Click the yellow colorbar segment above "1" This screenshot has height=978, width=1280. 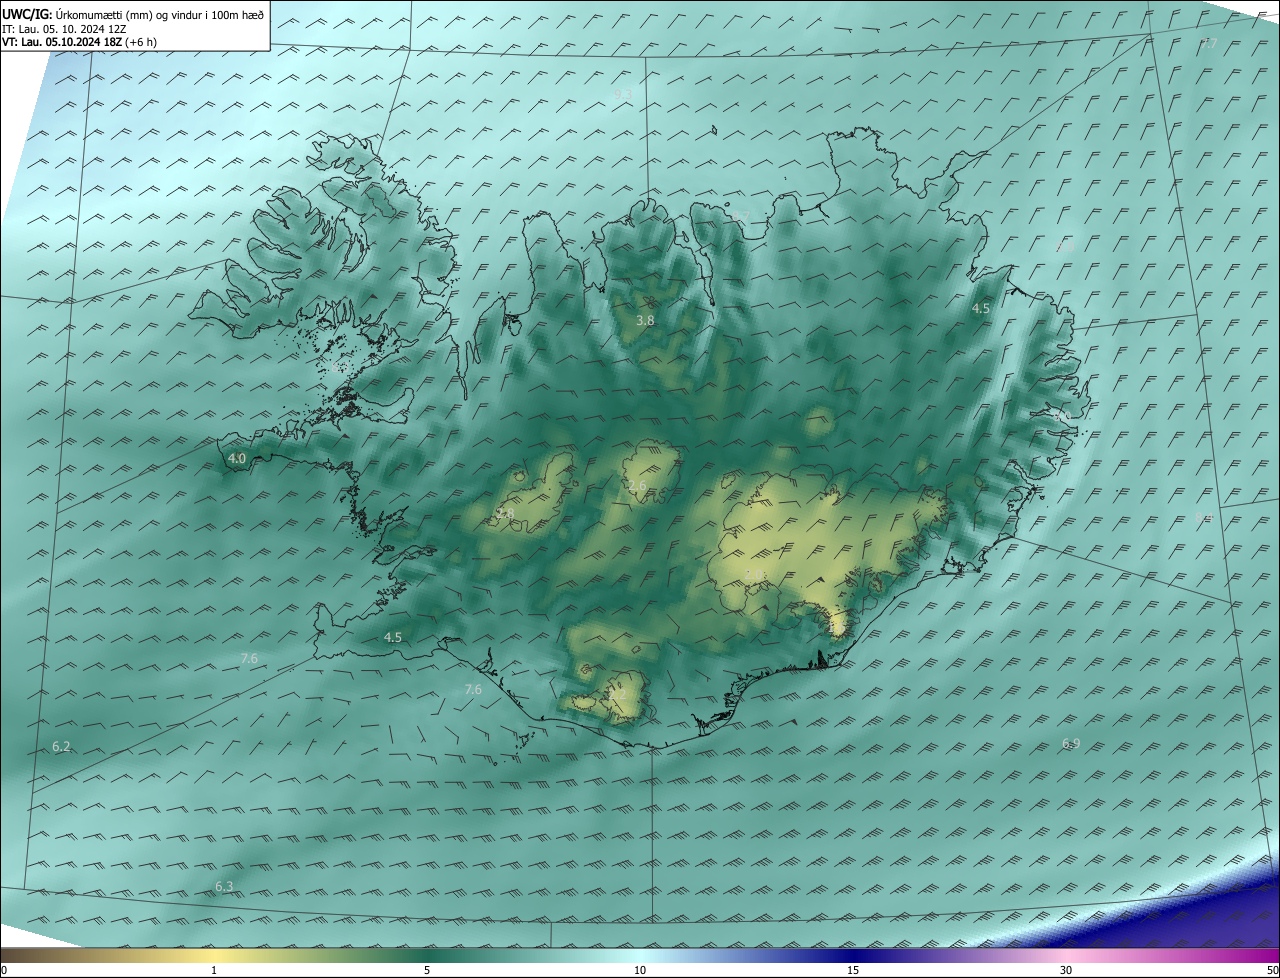tap(214, 956)
